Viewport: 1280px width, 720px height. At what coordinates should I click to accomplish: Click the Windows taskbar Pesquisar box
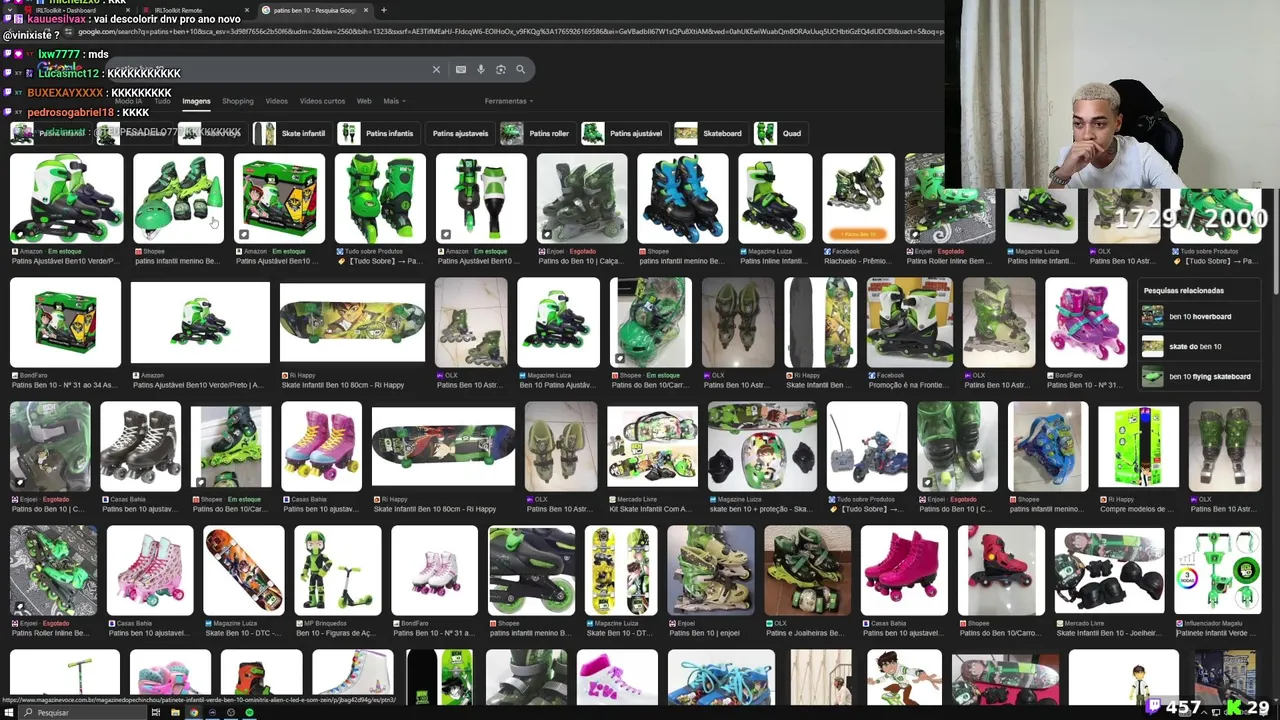[83, 713]
